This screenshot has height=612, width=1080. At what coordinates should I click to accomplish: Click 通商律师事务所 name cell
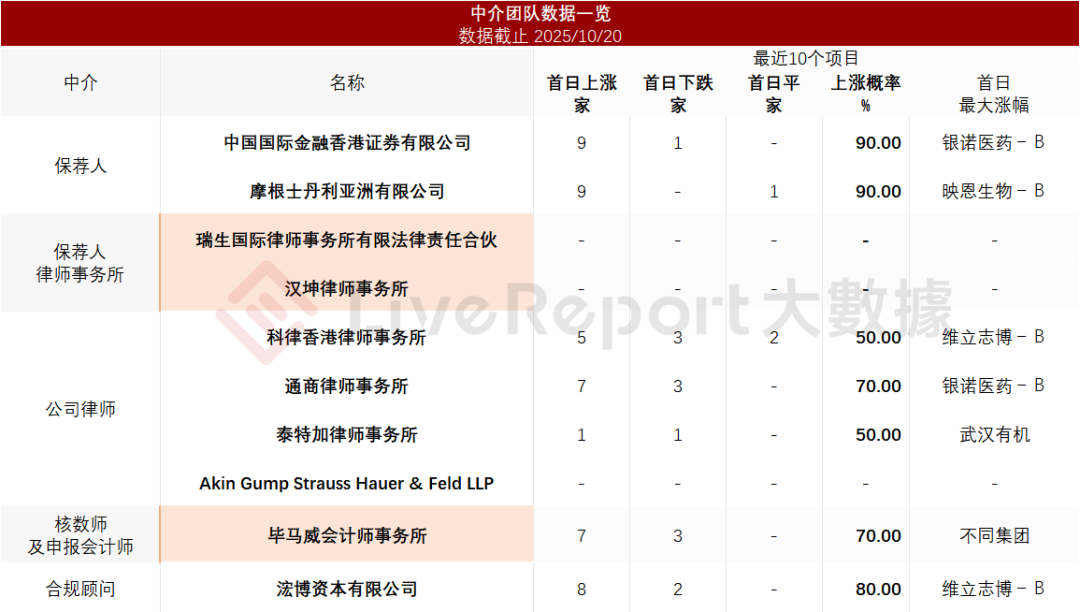coord(346,386)
